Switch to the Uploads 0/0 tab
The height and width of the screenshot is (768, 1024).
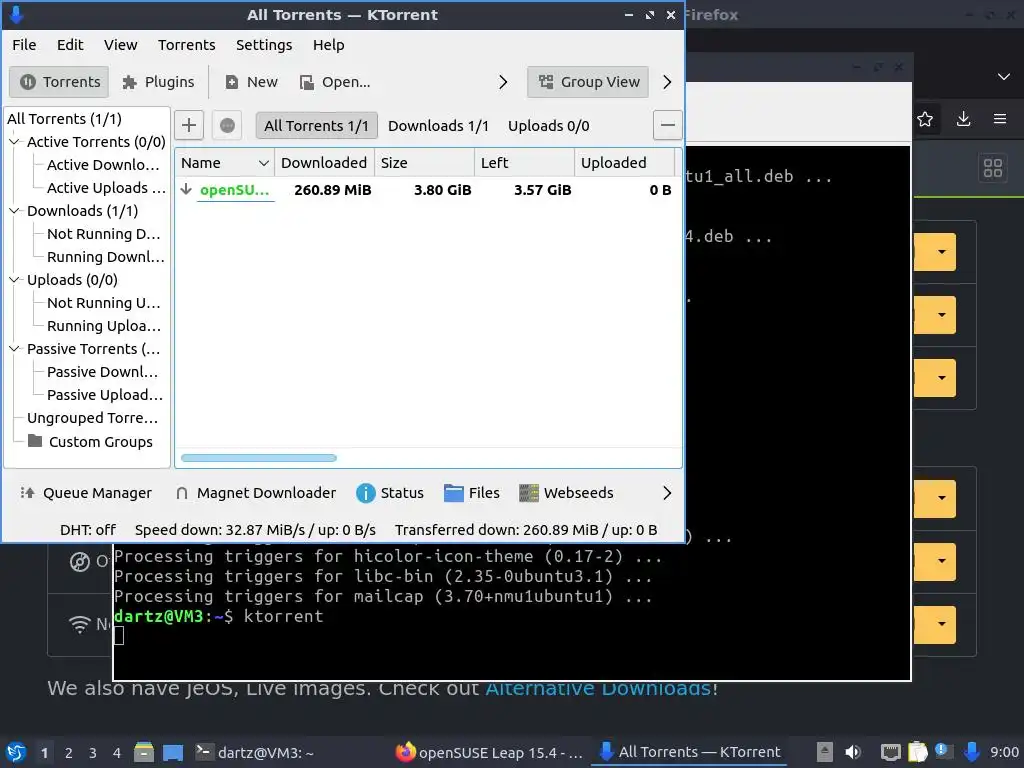coord(549,125)
